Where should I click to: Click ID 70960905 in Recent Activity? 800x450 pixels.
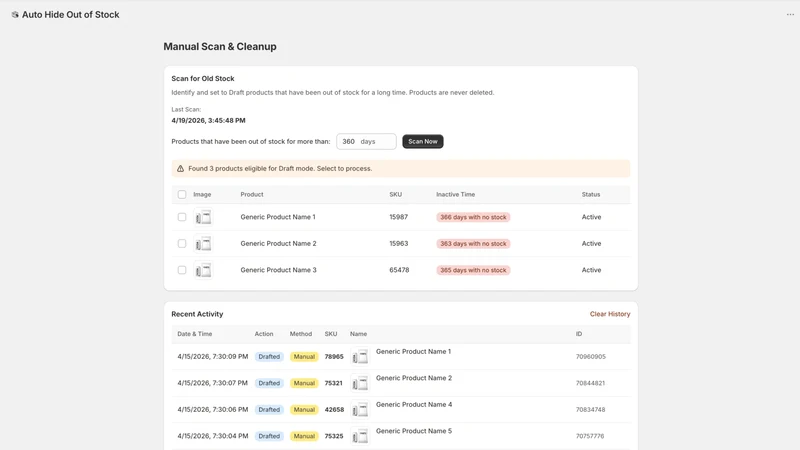591,357
